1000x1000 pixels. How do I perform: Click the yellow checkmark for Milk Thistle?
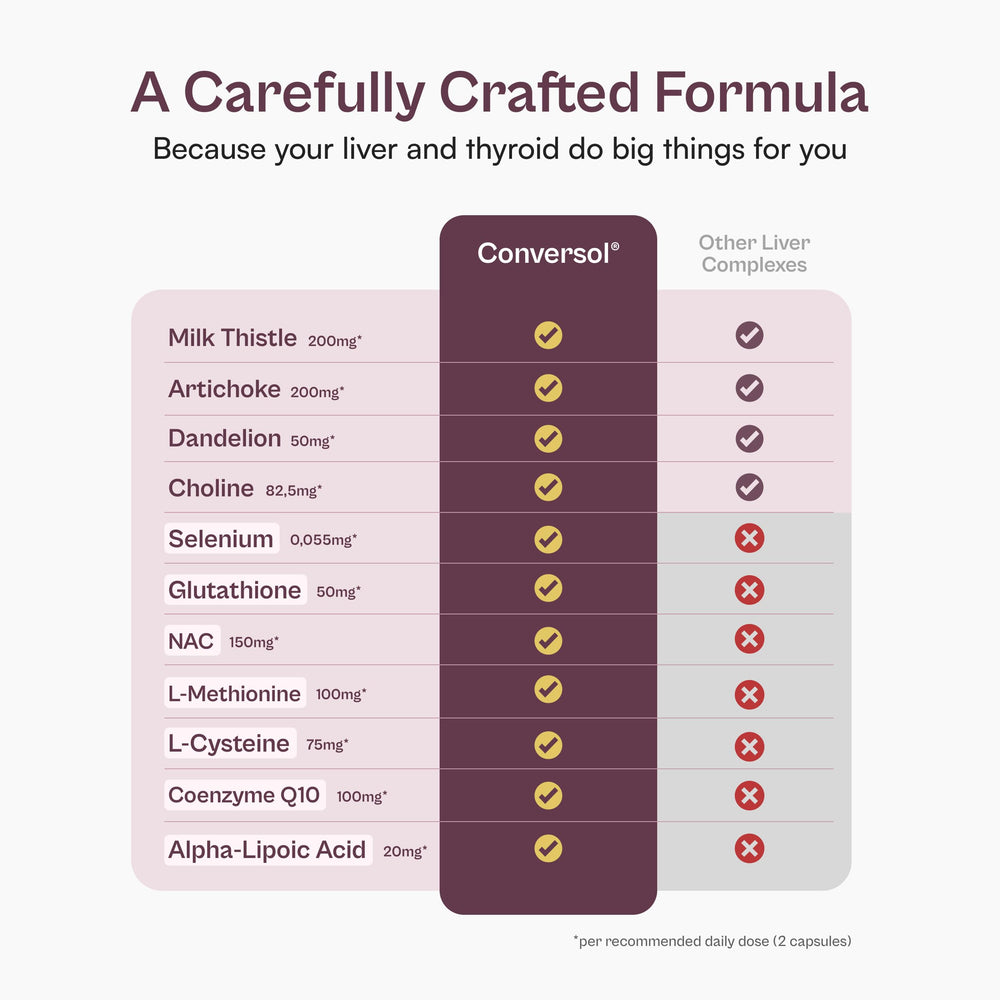tap(548, 335)
